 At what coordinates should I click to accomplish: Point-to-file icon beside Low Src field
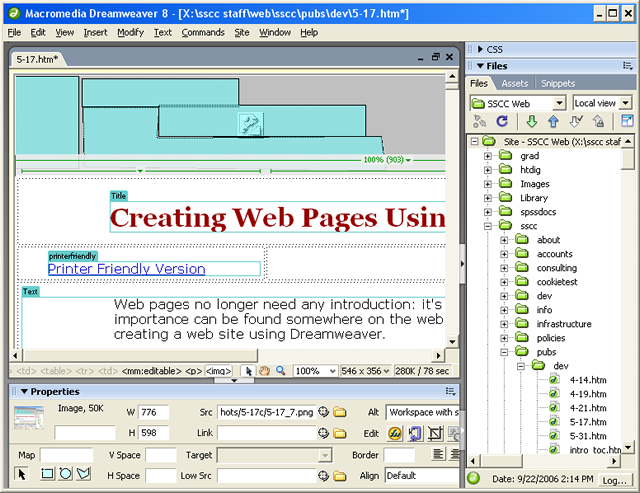click(323, 476)
